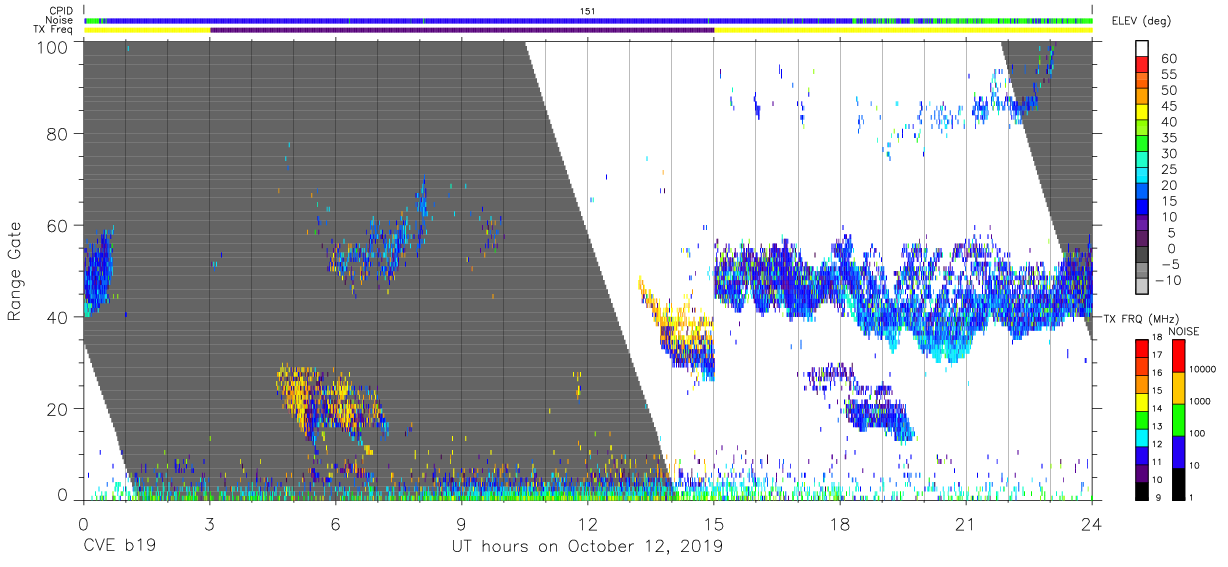Click the TX FRQ (MHz) legend title
Viewport: 1228px width, 567px height.
click(x=1139, y=319)
